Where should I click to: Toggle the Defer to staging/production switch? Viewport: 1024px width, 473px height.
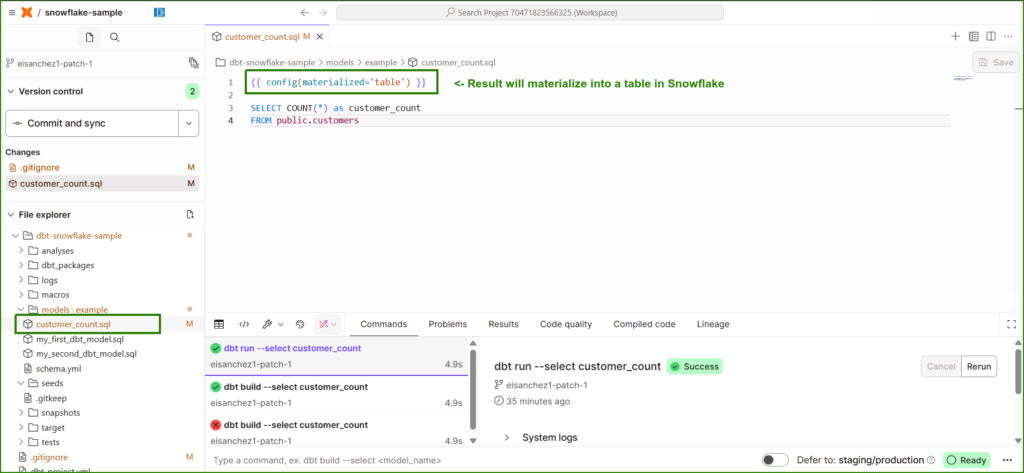coord(775,460)
